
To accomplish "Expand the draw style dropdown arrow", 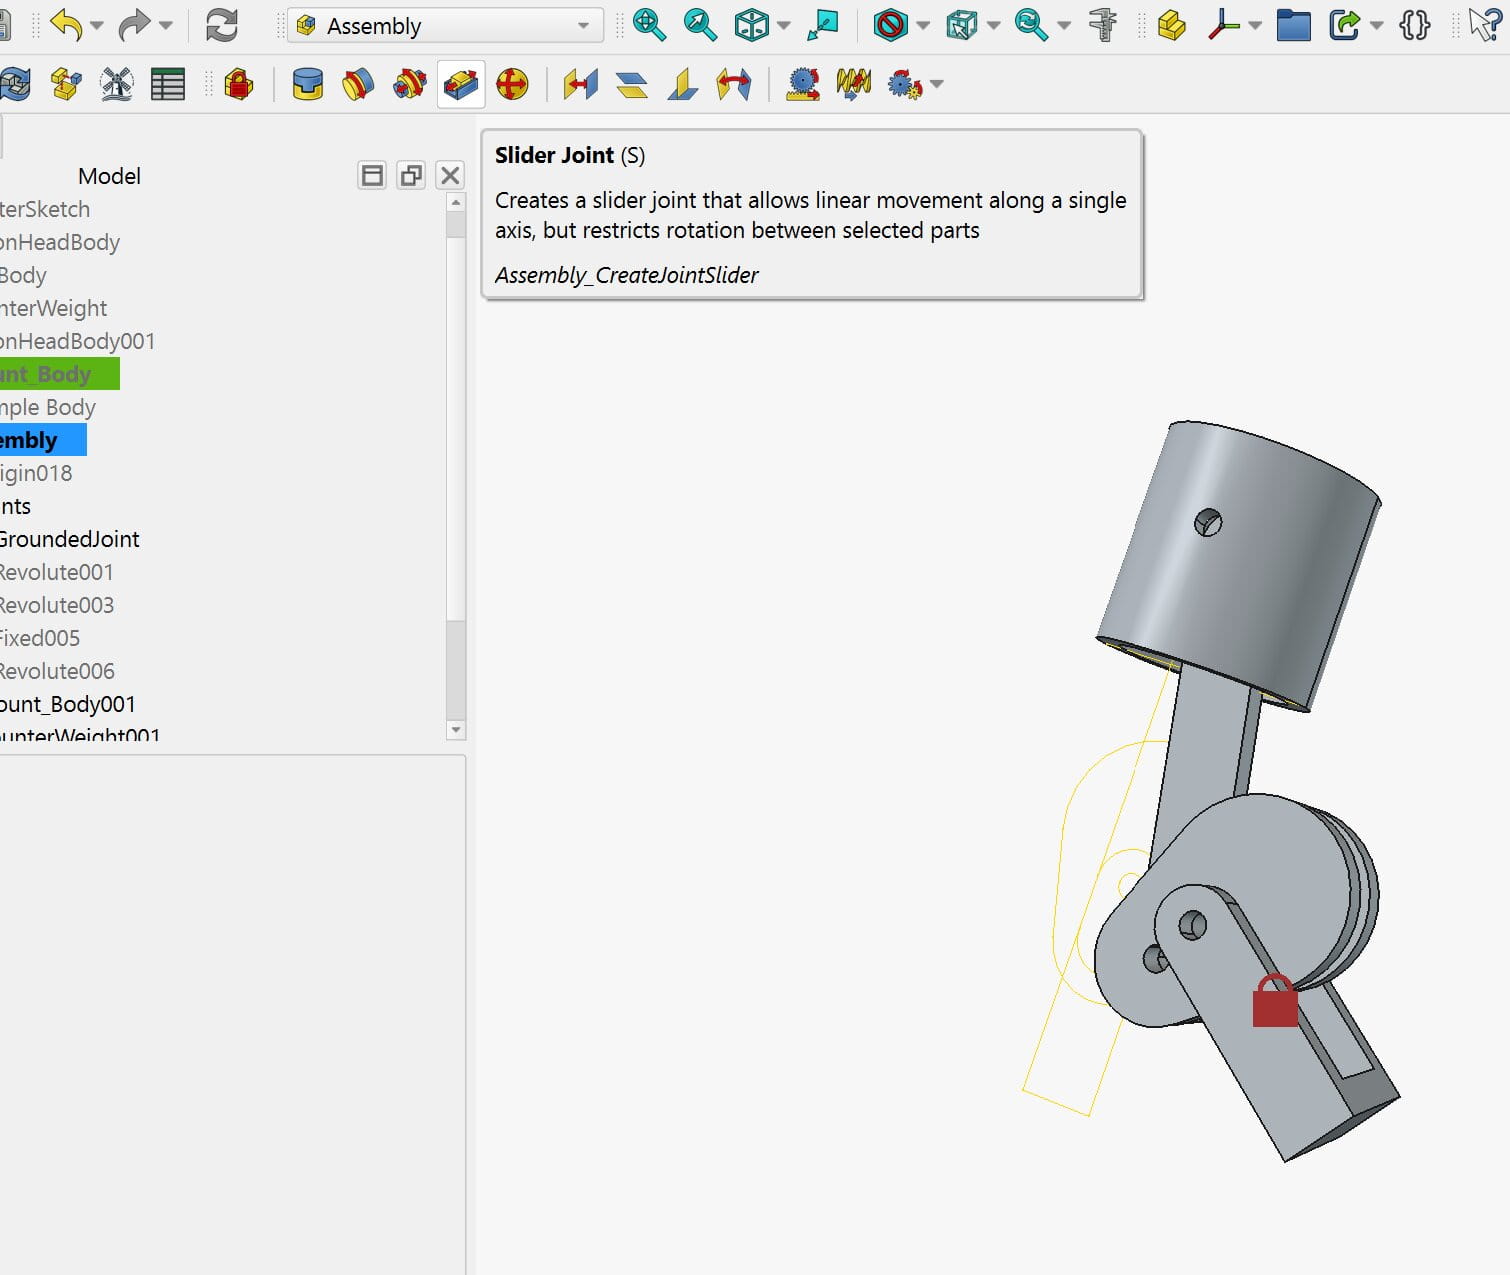I will (923, 26).
